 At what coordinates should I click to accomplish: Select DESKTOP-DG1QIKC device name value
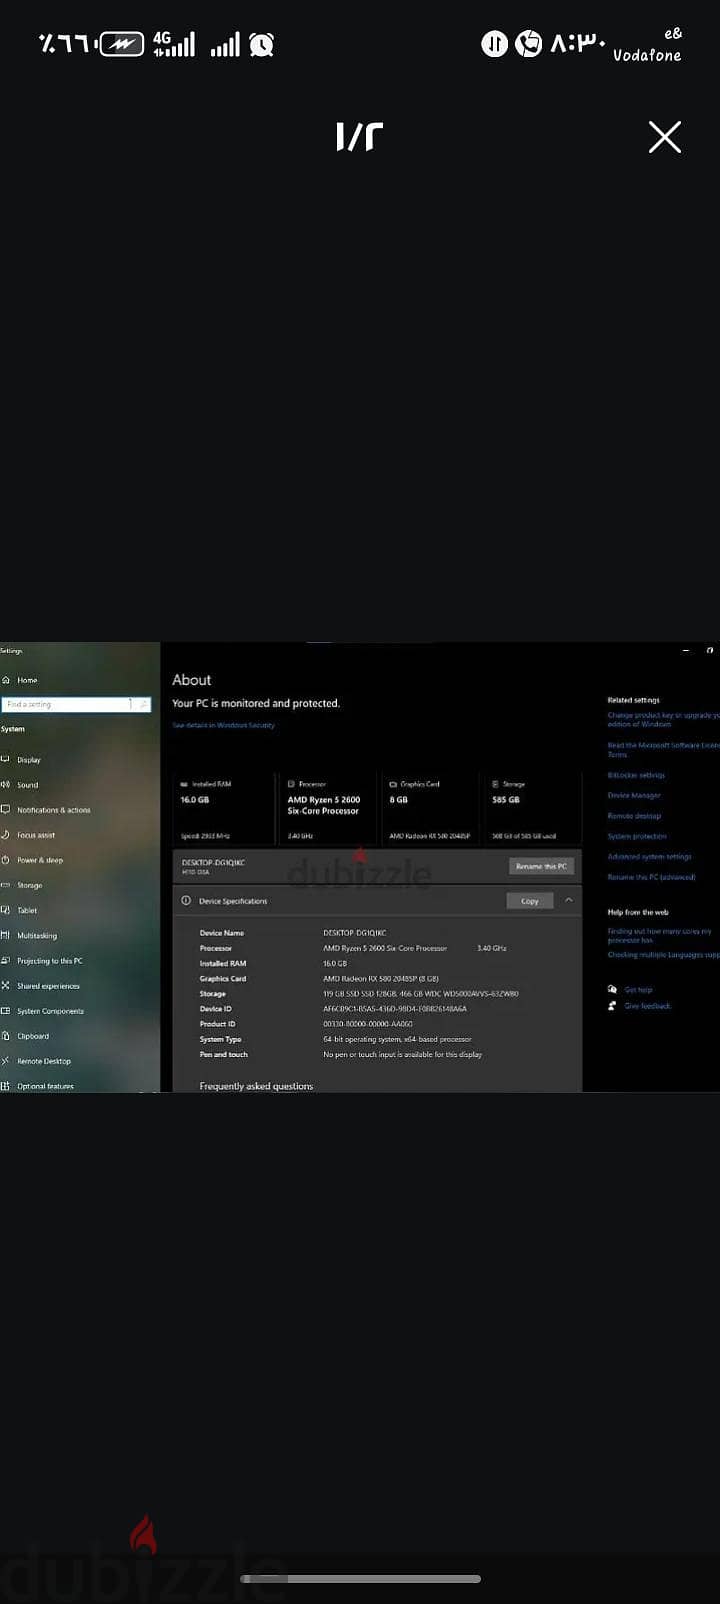[354, 933]
